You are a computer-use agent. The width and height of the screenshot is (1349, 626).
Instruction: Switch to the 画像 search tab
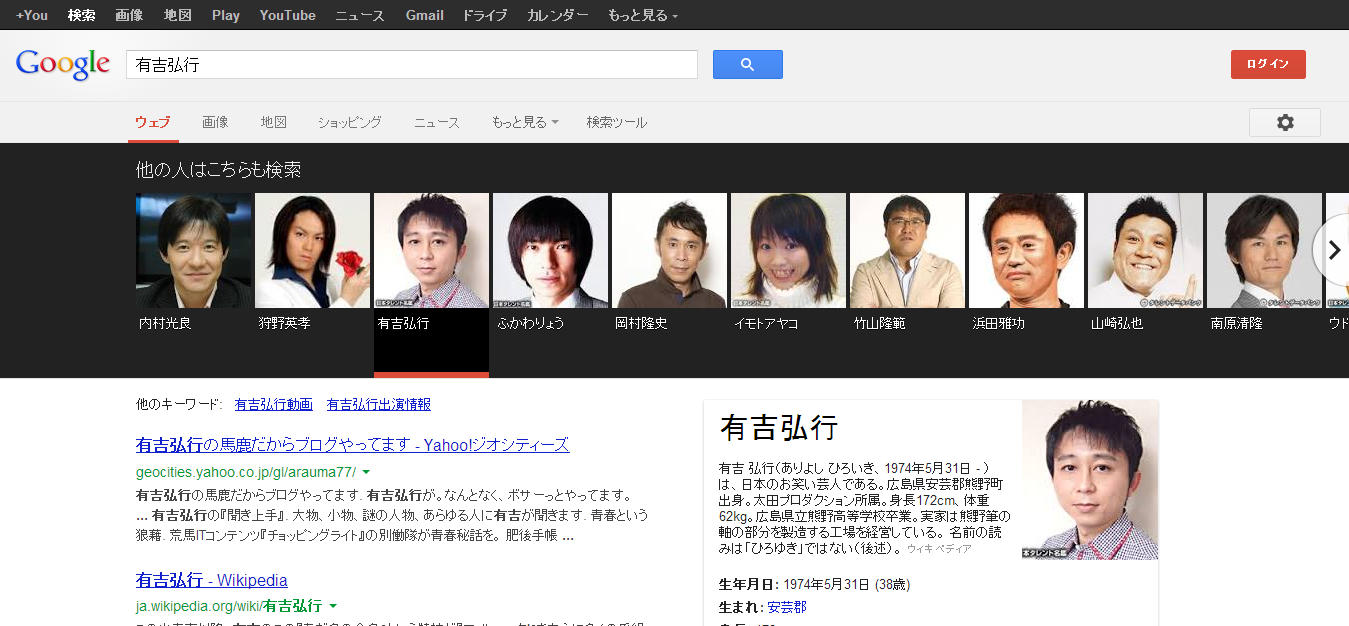pos(215,122)
